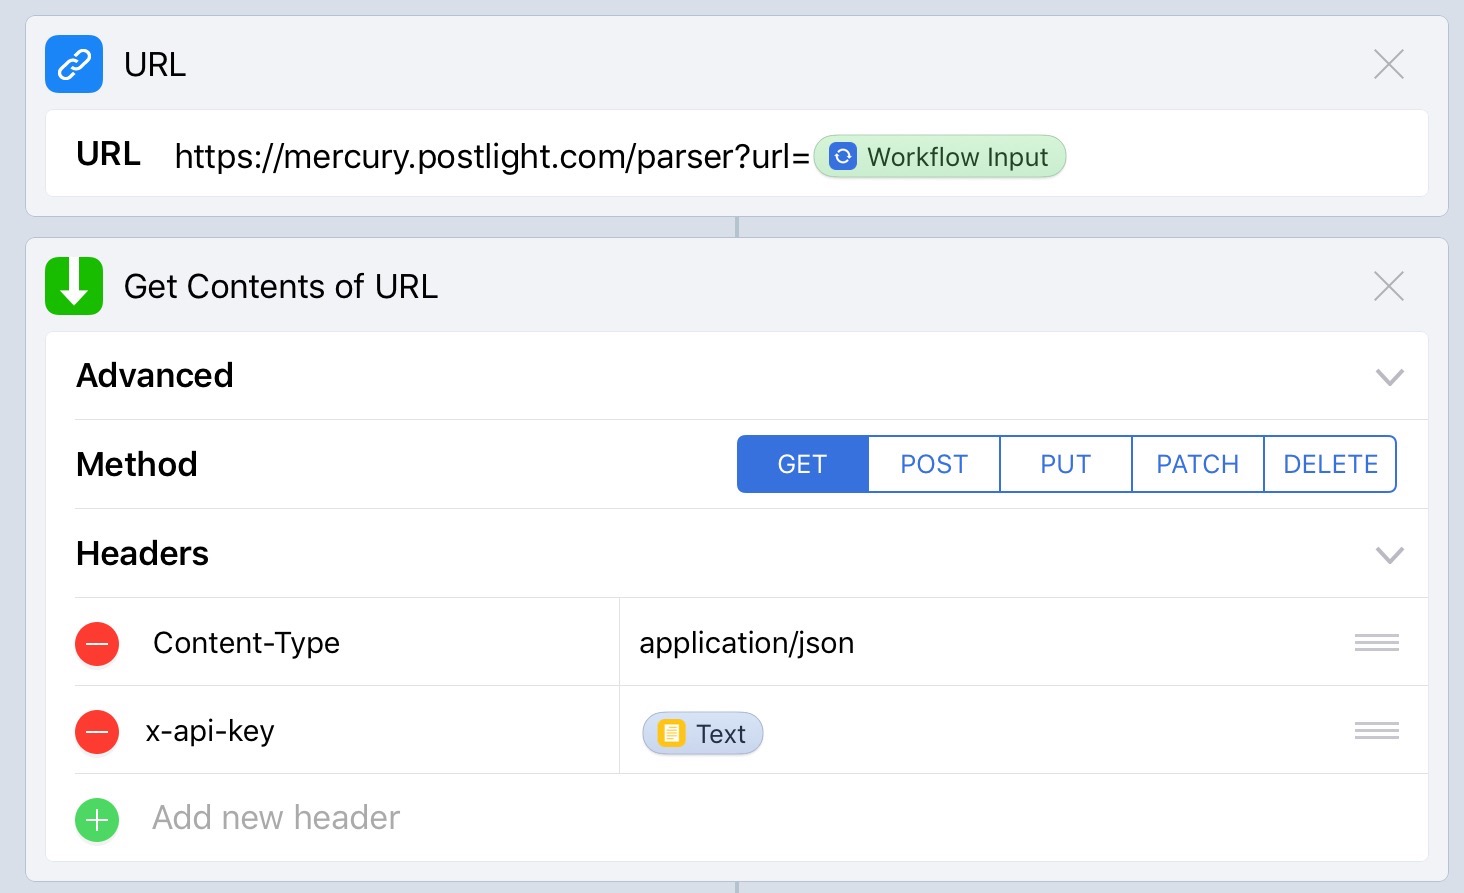Remove the Content-Type header with red minus

[97, 643]
